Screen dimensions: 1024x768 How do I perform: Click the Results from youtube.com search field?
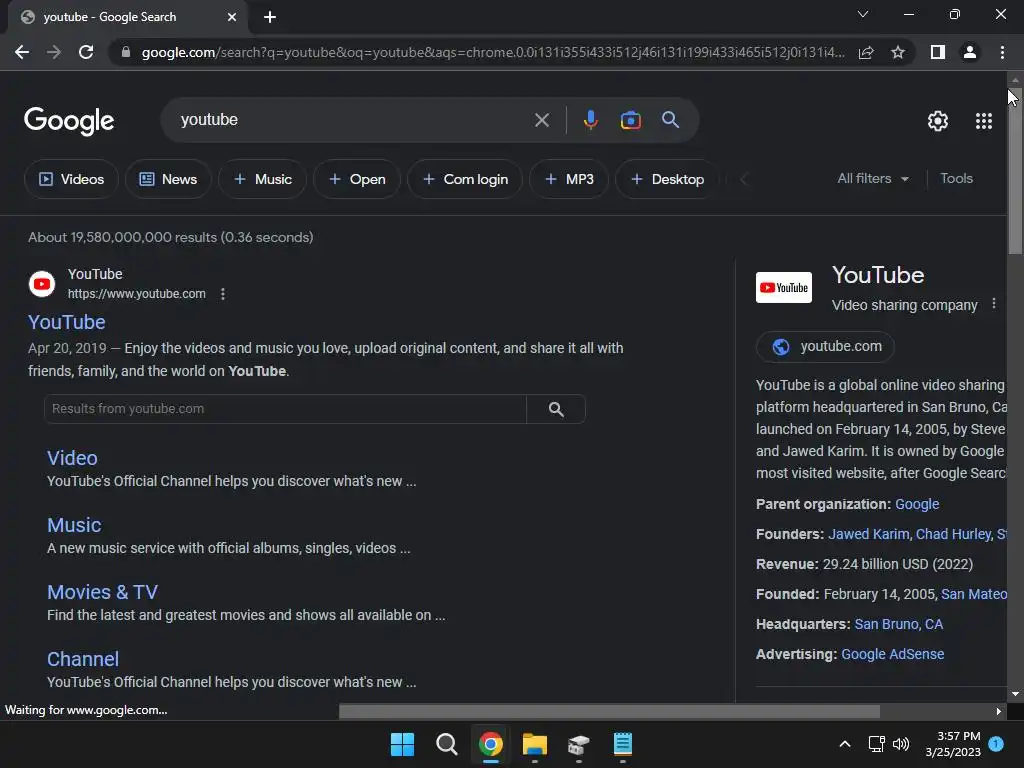pos(285,409)
